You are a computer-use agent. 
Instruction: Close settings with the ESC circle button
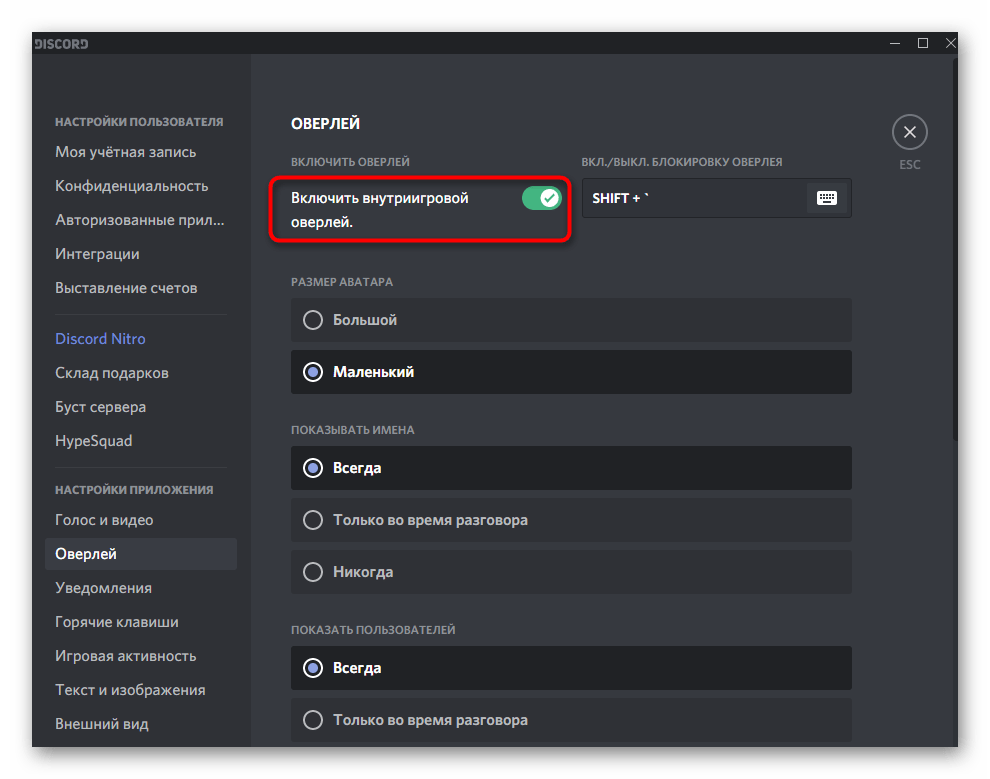coord(909,132)
